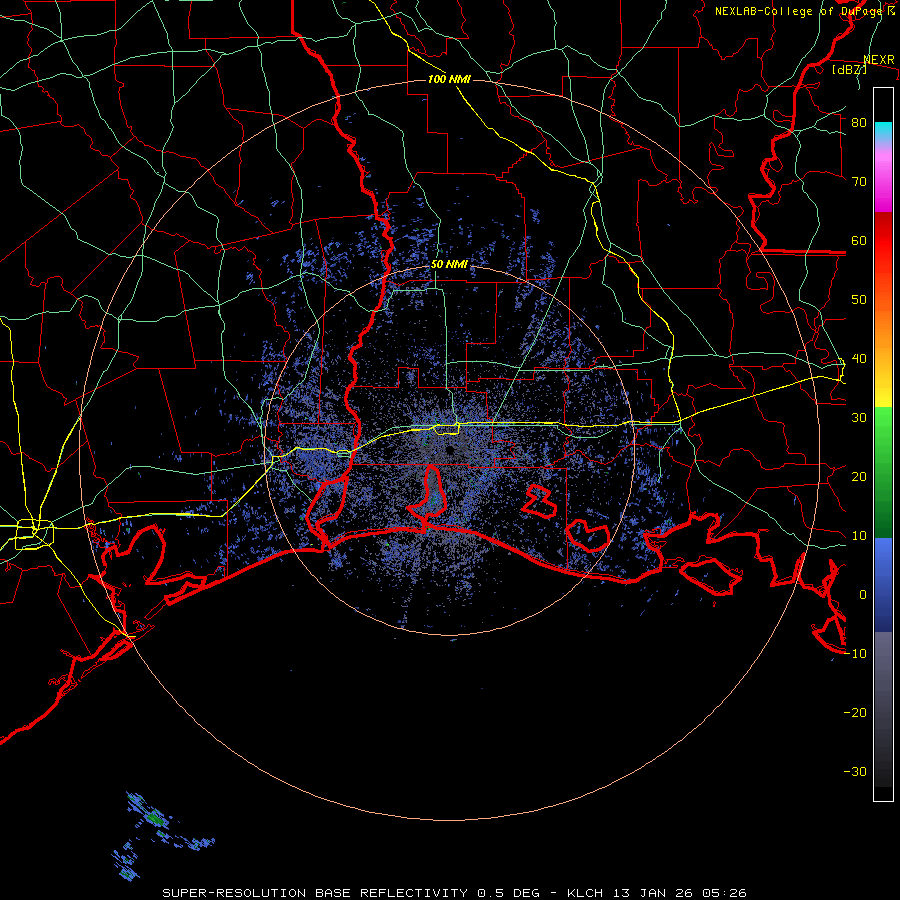Click the -20 value on the dBZ scale
Screen dimensions: 900x900
point(855,713)
